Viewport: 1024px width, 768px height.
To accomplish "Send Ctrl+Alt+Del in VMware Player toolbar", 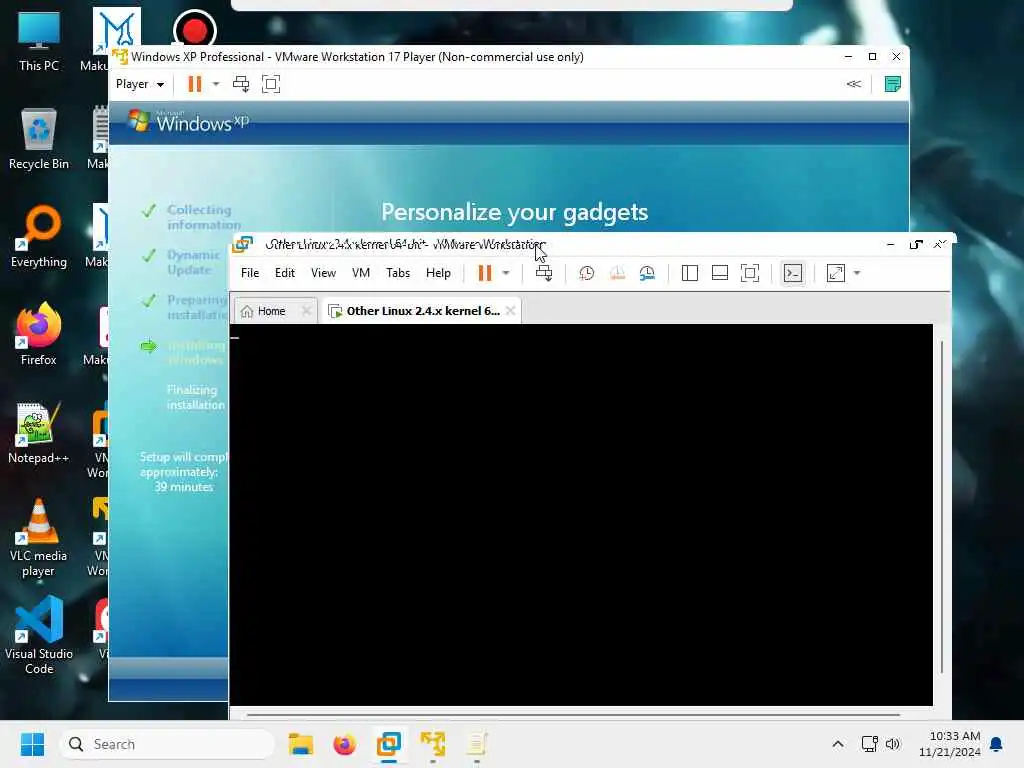I will (241, 84).
